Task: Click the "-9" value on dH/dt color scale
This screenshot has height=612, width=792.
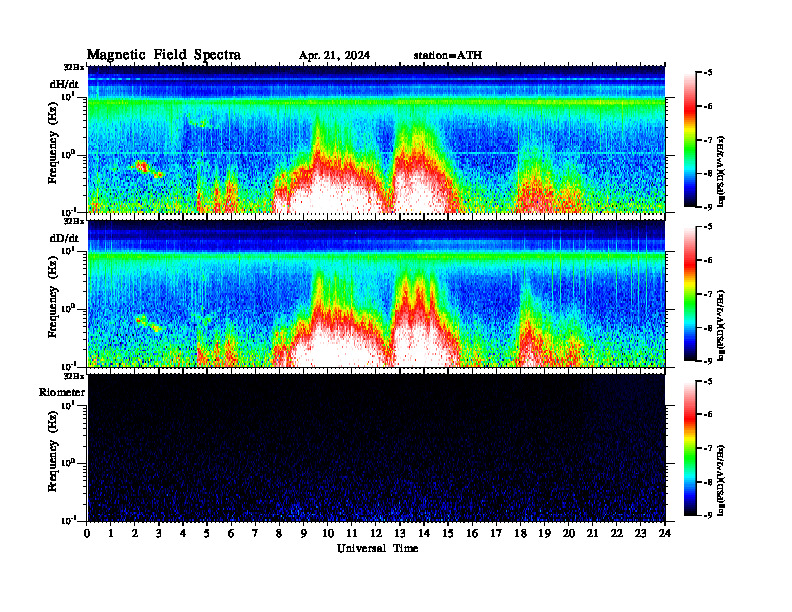Action: (x=708, y=207)
